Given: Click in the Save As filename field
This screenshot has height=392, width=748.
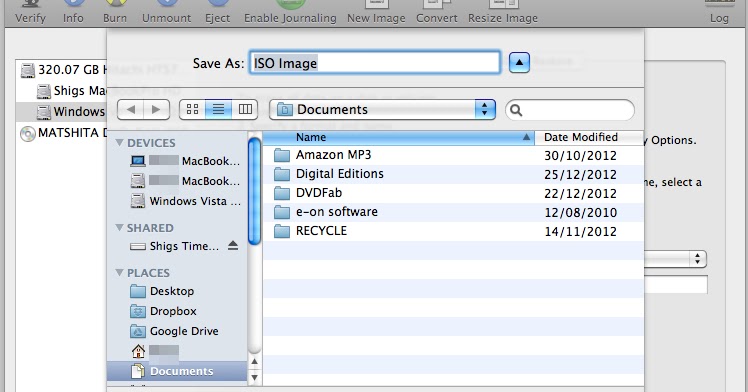Looking at the screenshot, I should [375, 62].
